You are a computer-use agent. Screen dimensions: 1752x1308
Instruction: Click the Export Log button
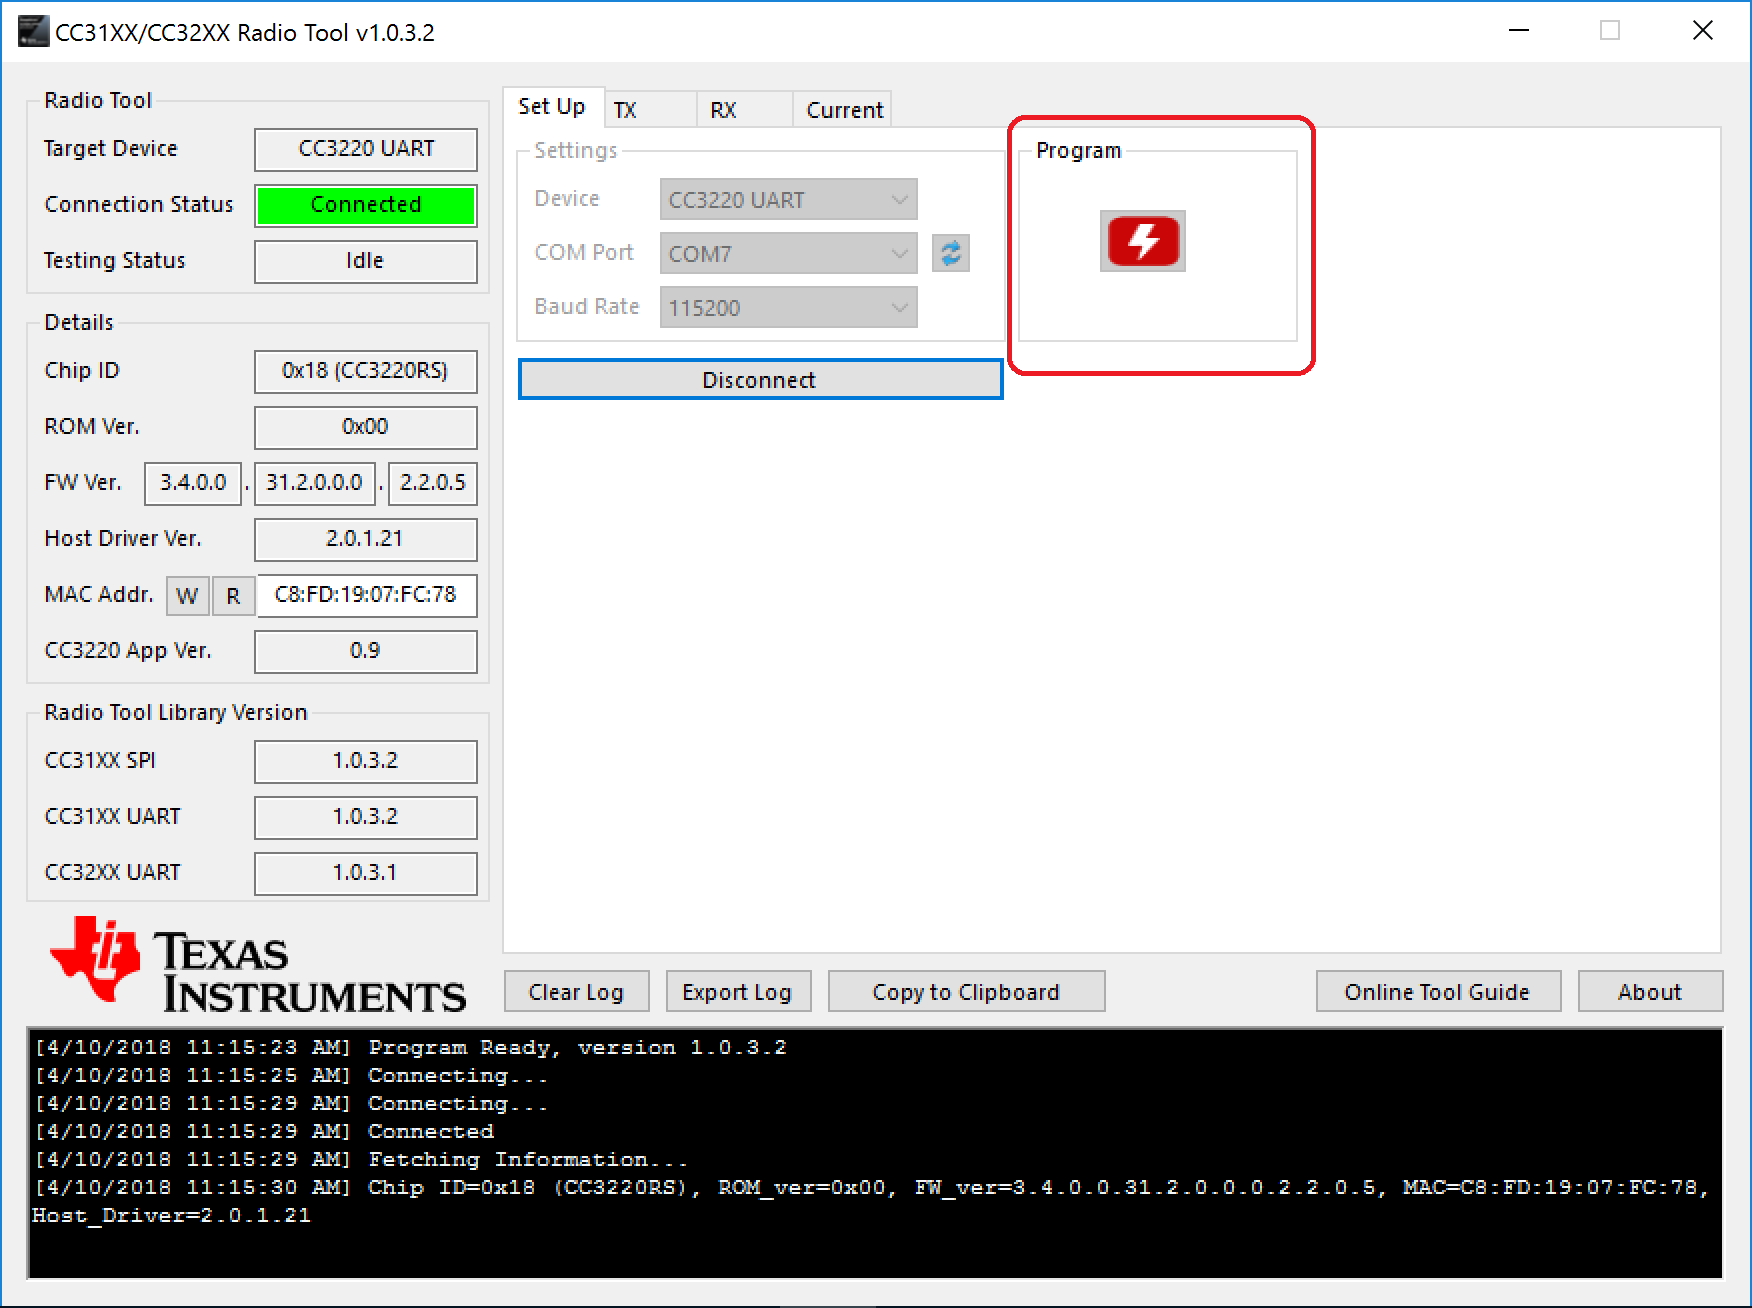click(738, 991)
